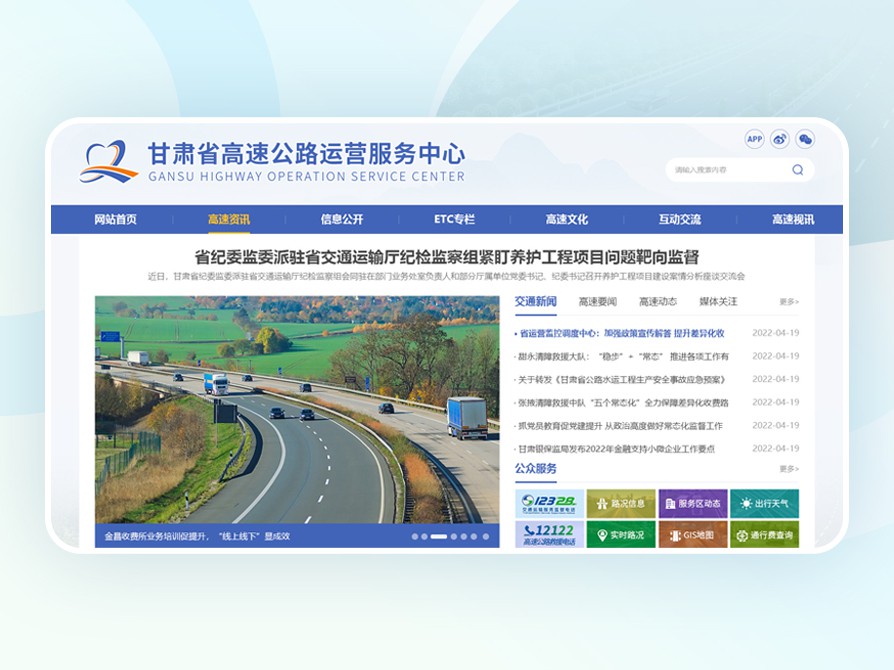Image resolution: width=894 pixels, height=670 pixels.
Task: Open the GIS地图 service tile
Action: tap(693, 535)
